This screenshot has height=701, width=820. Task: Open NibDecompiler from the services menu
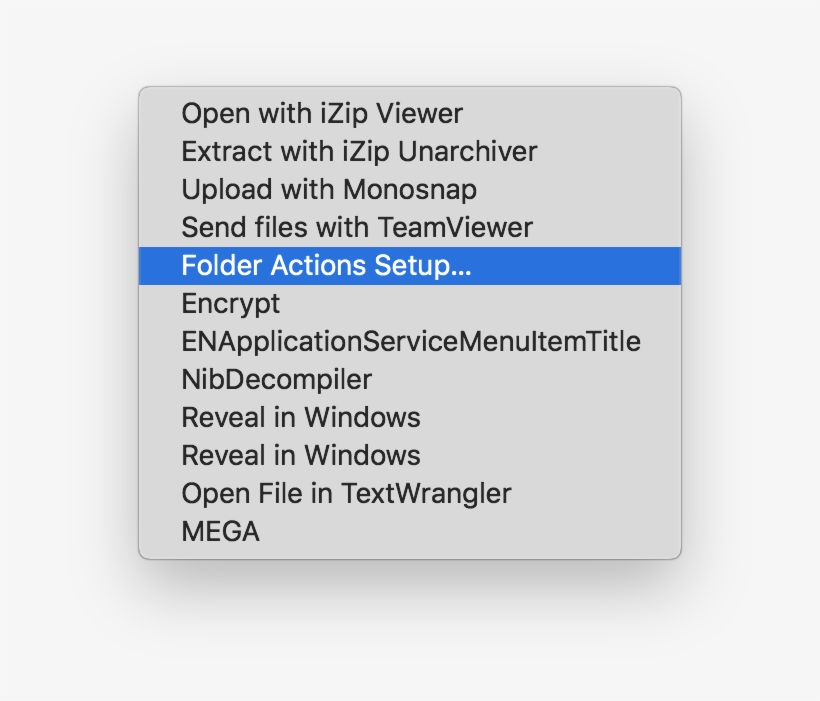[275, 379]
